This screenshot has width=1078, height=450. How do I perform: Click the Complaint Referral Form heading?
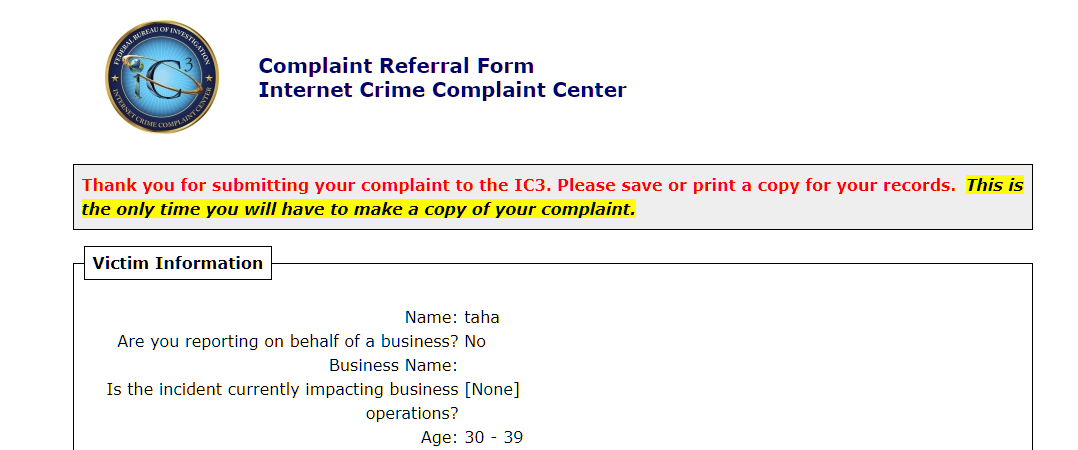(x=396, y=66)
